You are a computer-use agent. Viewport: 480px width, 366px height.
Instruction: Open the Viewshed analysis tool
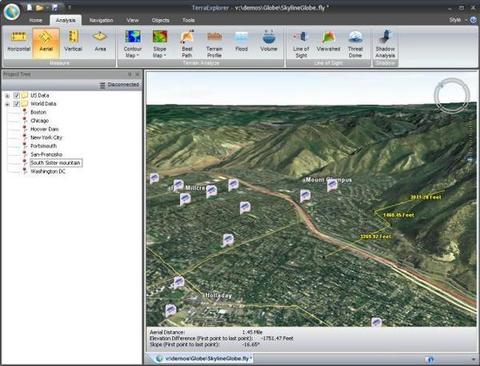coord(328,42)
